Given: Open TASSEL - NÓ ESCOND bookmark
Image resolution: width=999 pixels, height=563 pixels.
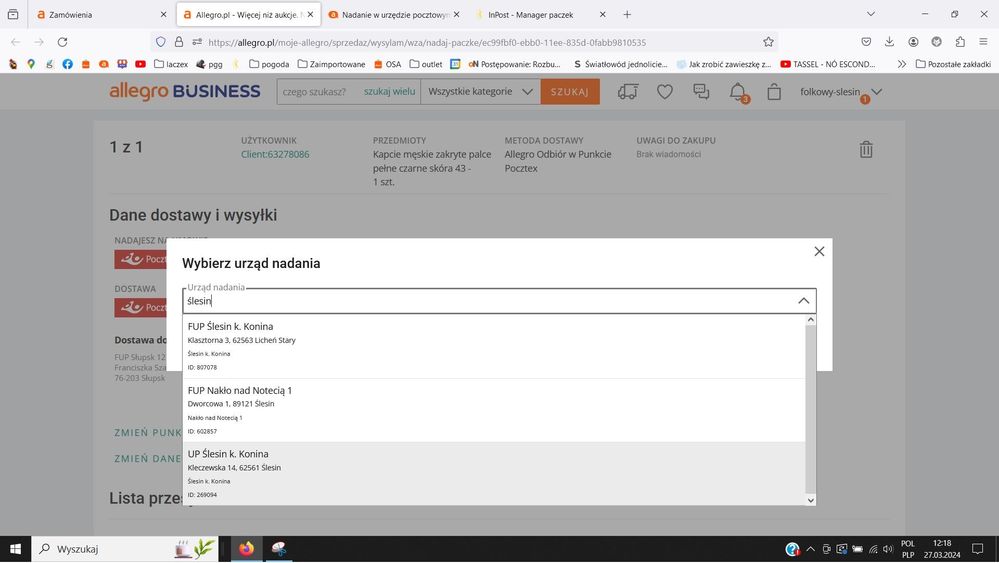Looking at the screenshot, I should pos(828,64).
